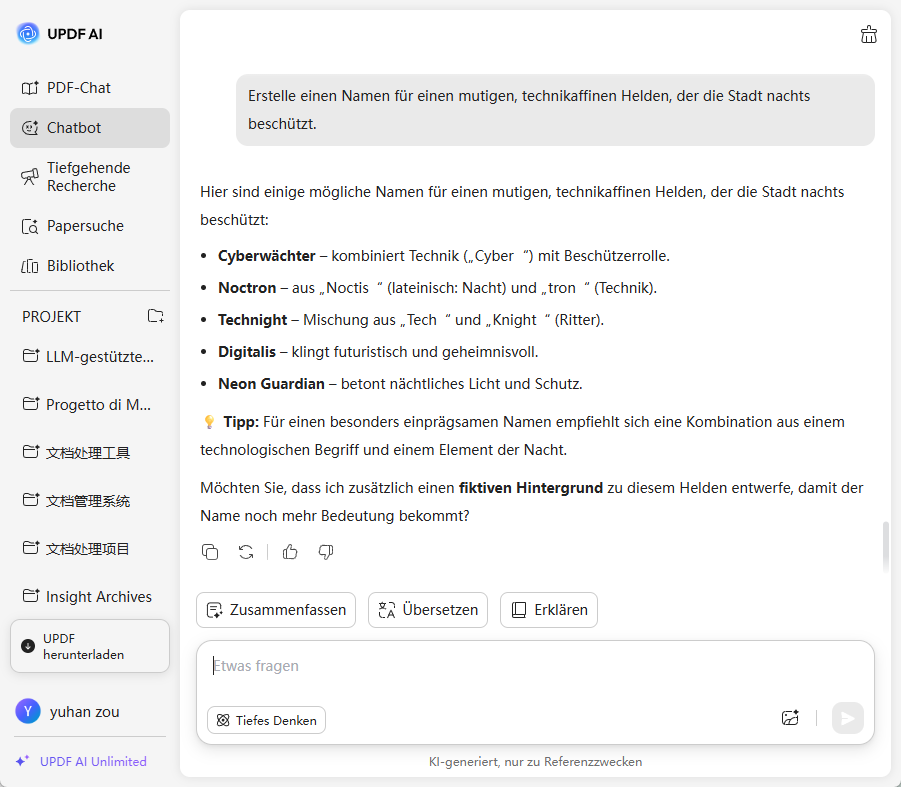This screenshot has height=787, width=901.
Task: Copy the chatbot response
Action: [x=210, y=552]
